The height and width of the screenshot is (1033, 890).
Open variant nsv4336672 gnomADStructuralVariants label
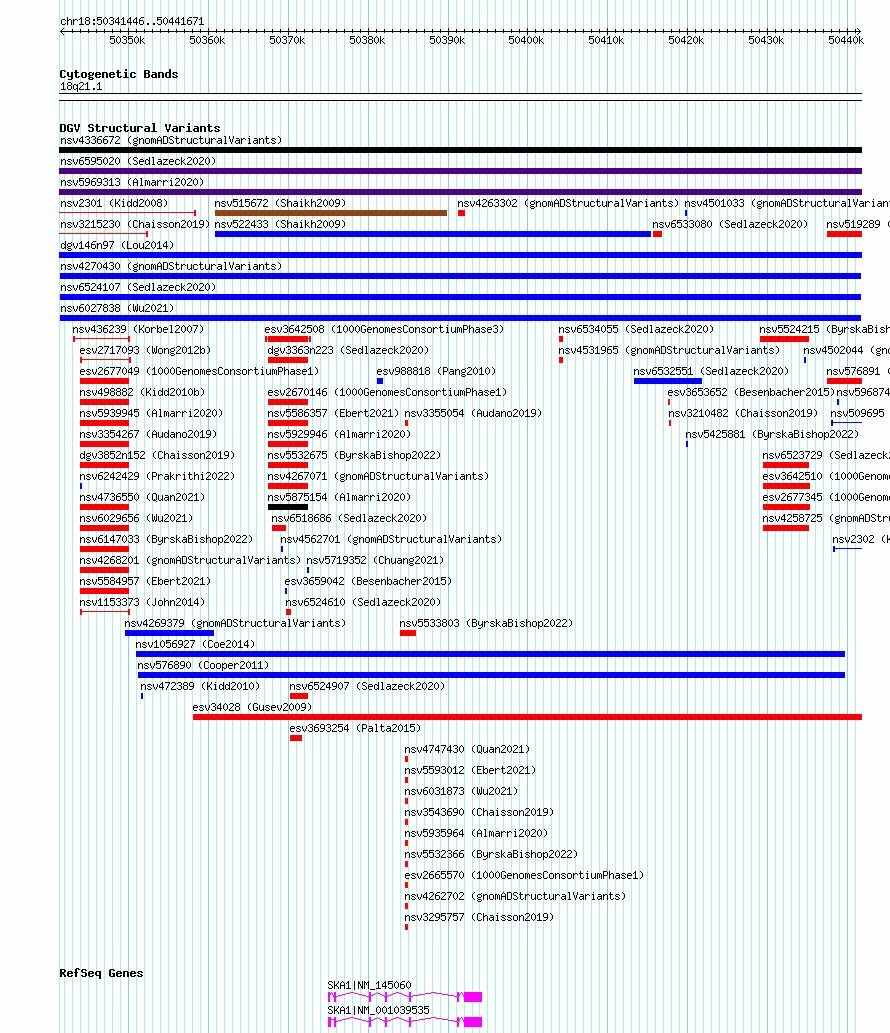(171, 140)
